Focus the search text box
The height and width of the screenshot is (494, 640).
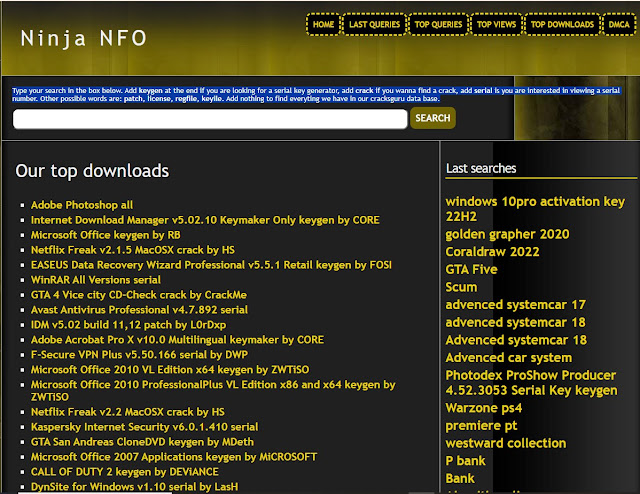pyautogui.click(x=210, y=119)
